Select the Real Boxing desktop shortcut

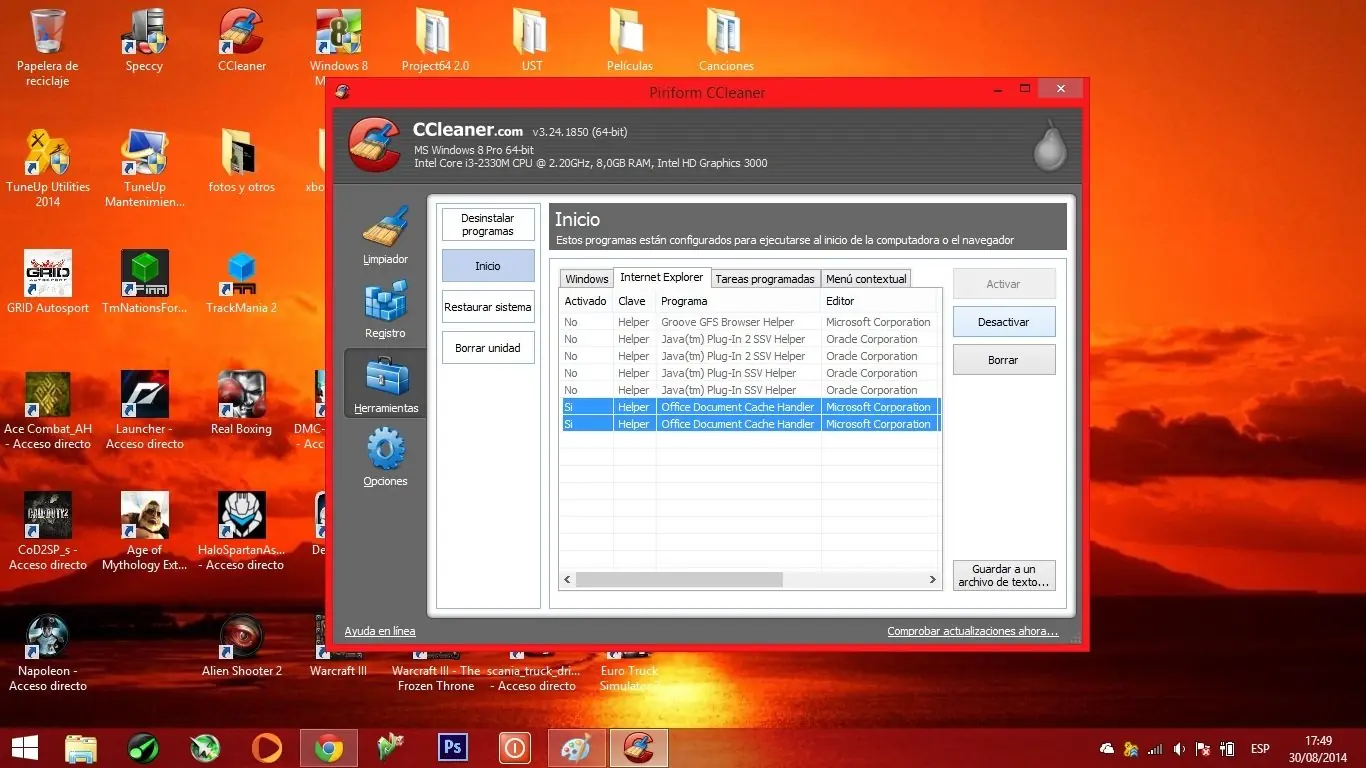pyautogui.click(x=241, y=403)
